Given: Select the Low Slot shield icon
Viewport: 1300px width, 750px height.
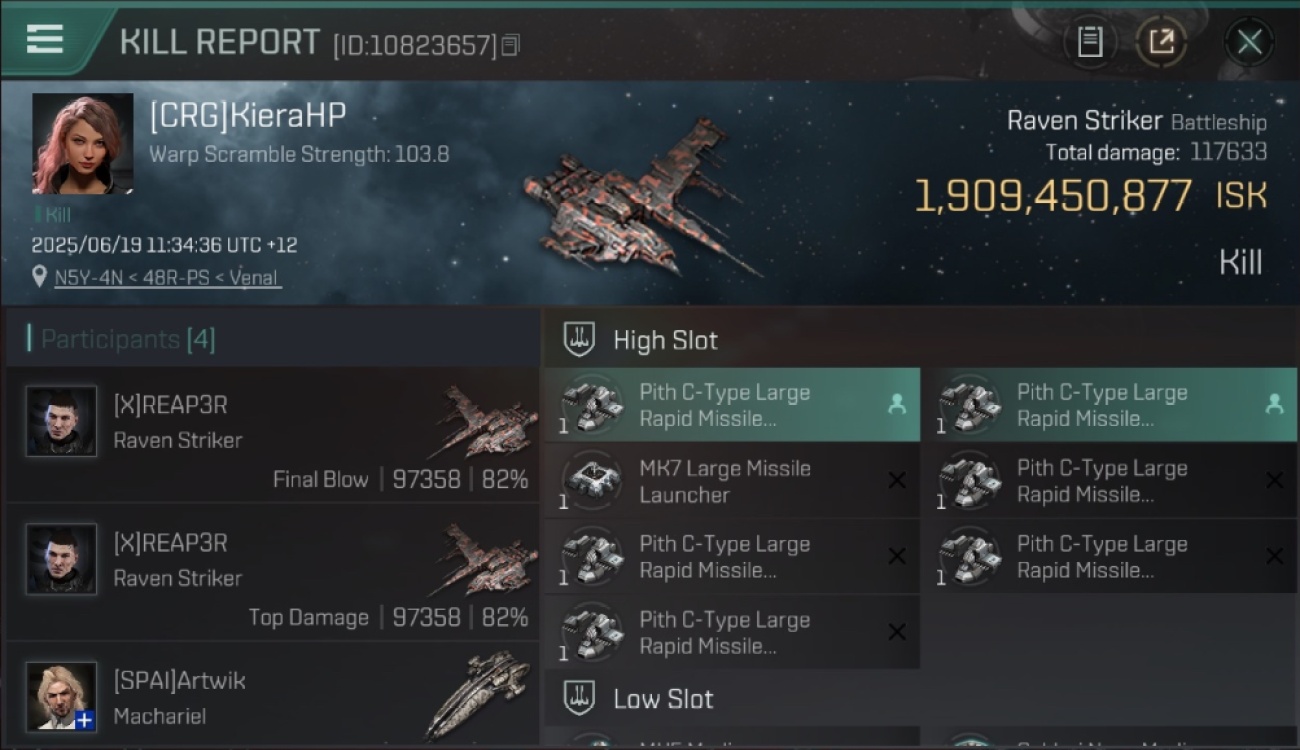Looking at the screenshot, I should point(579,698).
